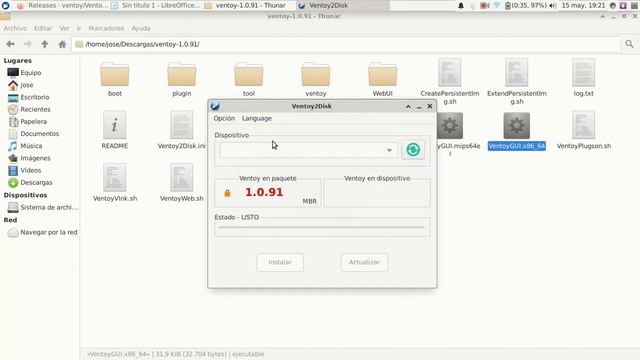Switch to the LibreOffice Sin título 1 window
Screen dimensions: 640x360
point(155,5)
